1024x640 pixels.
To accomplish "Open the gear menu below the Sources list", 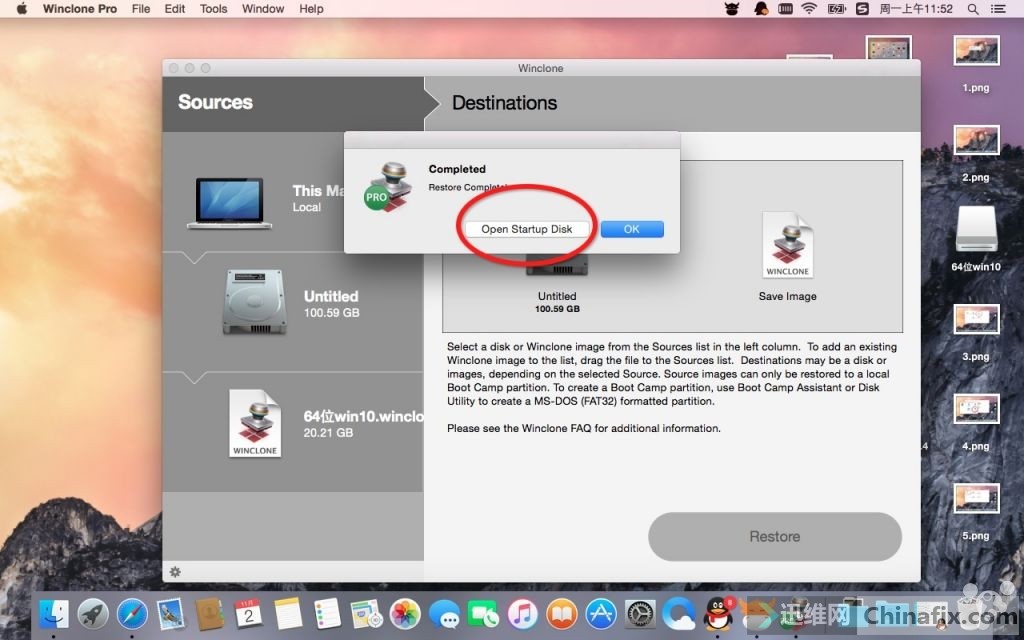I will [175, 572].
